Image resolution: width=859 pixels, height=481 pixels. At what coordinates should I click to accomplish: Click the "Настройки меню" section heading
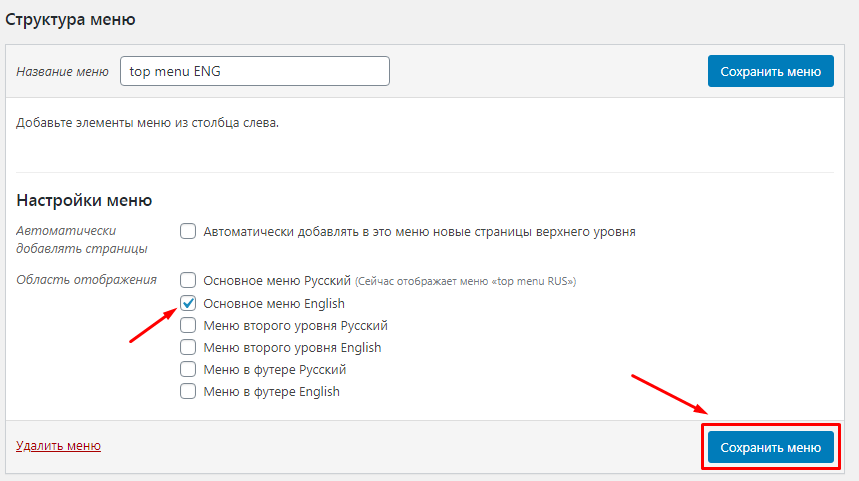click(84, 199)
